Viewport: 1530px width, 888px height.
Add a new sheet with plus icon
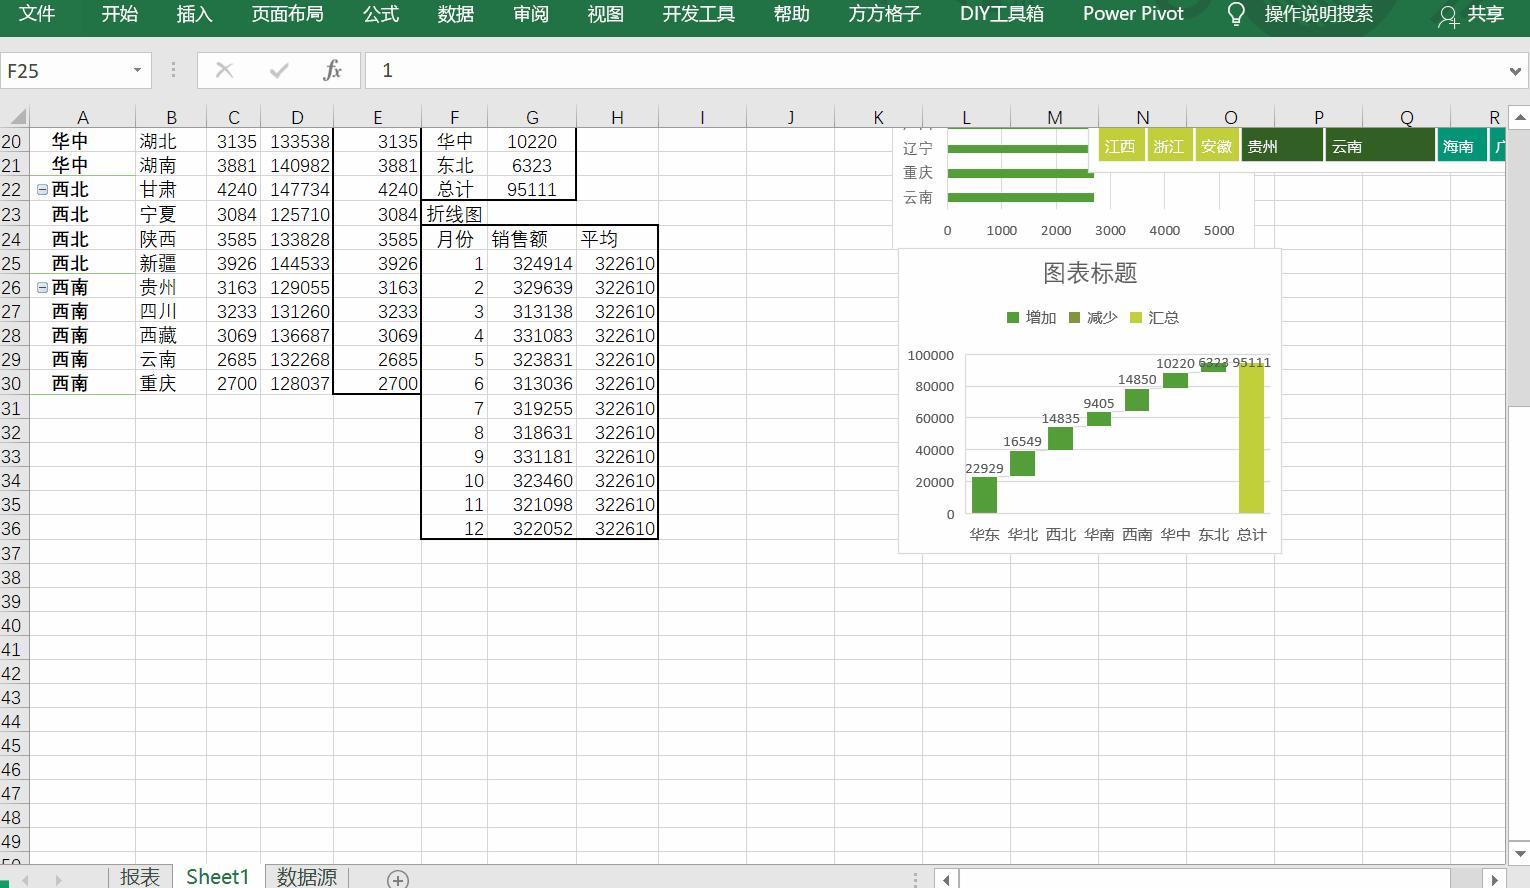(398, 879)
